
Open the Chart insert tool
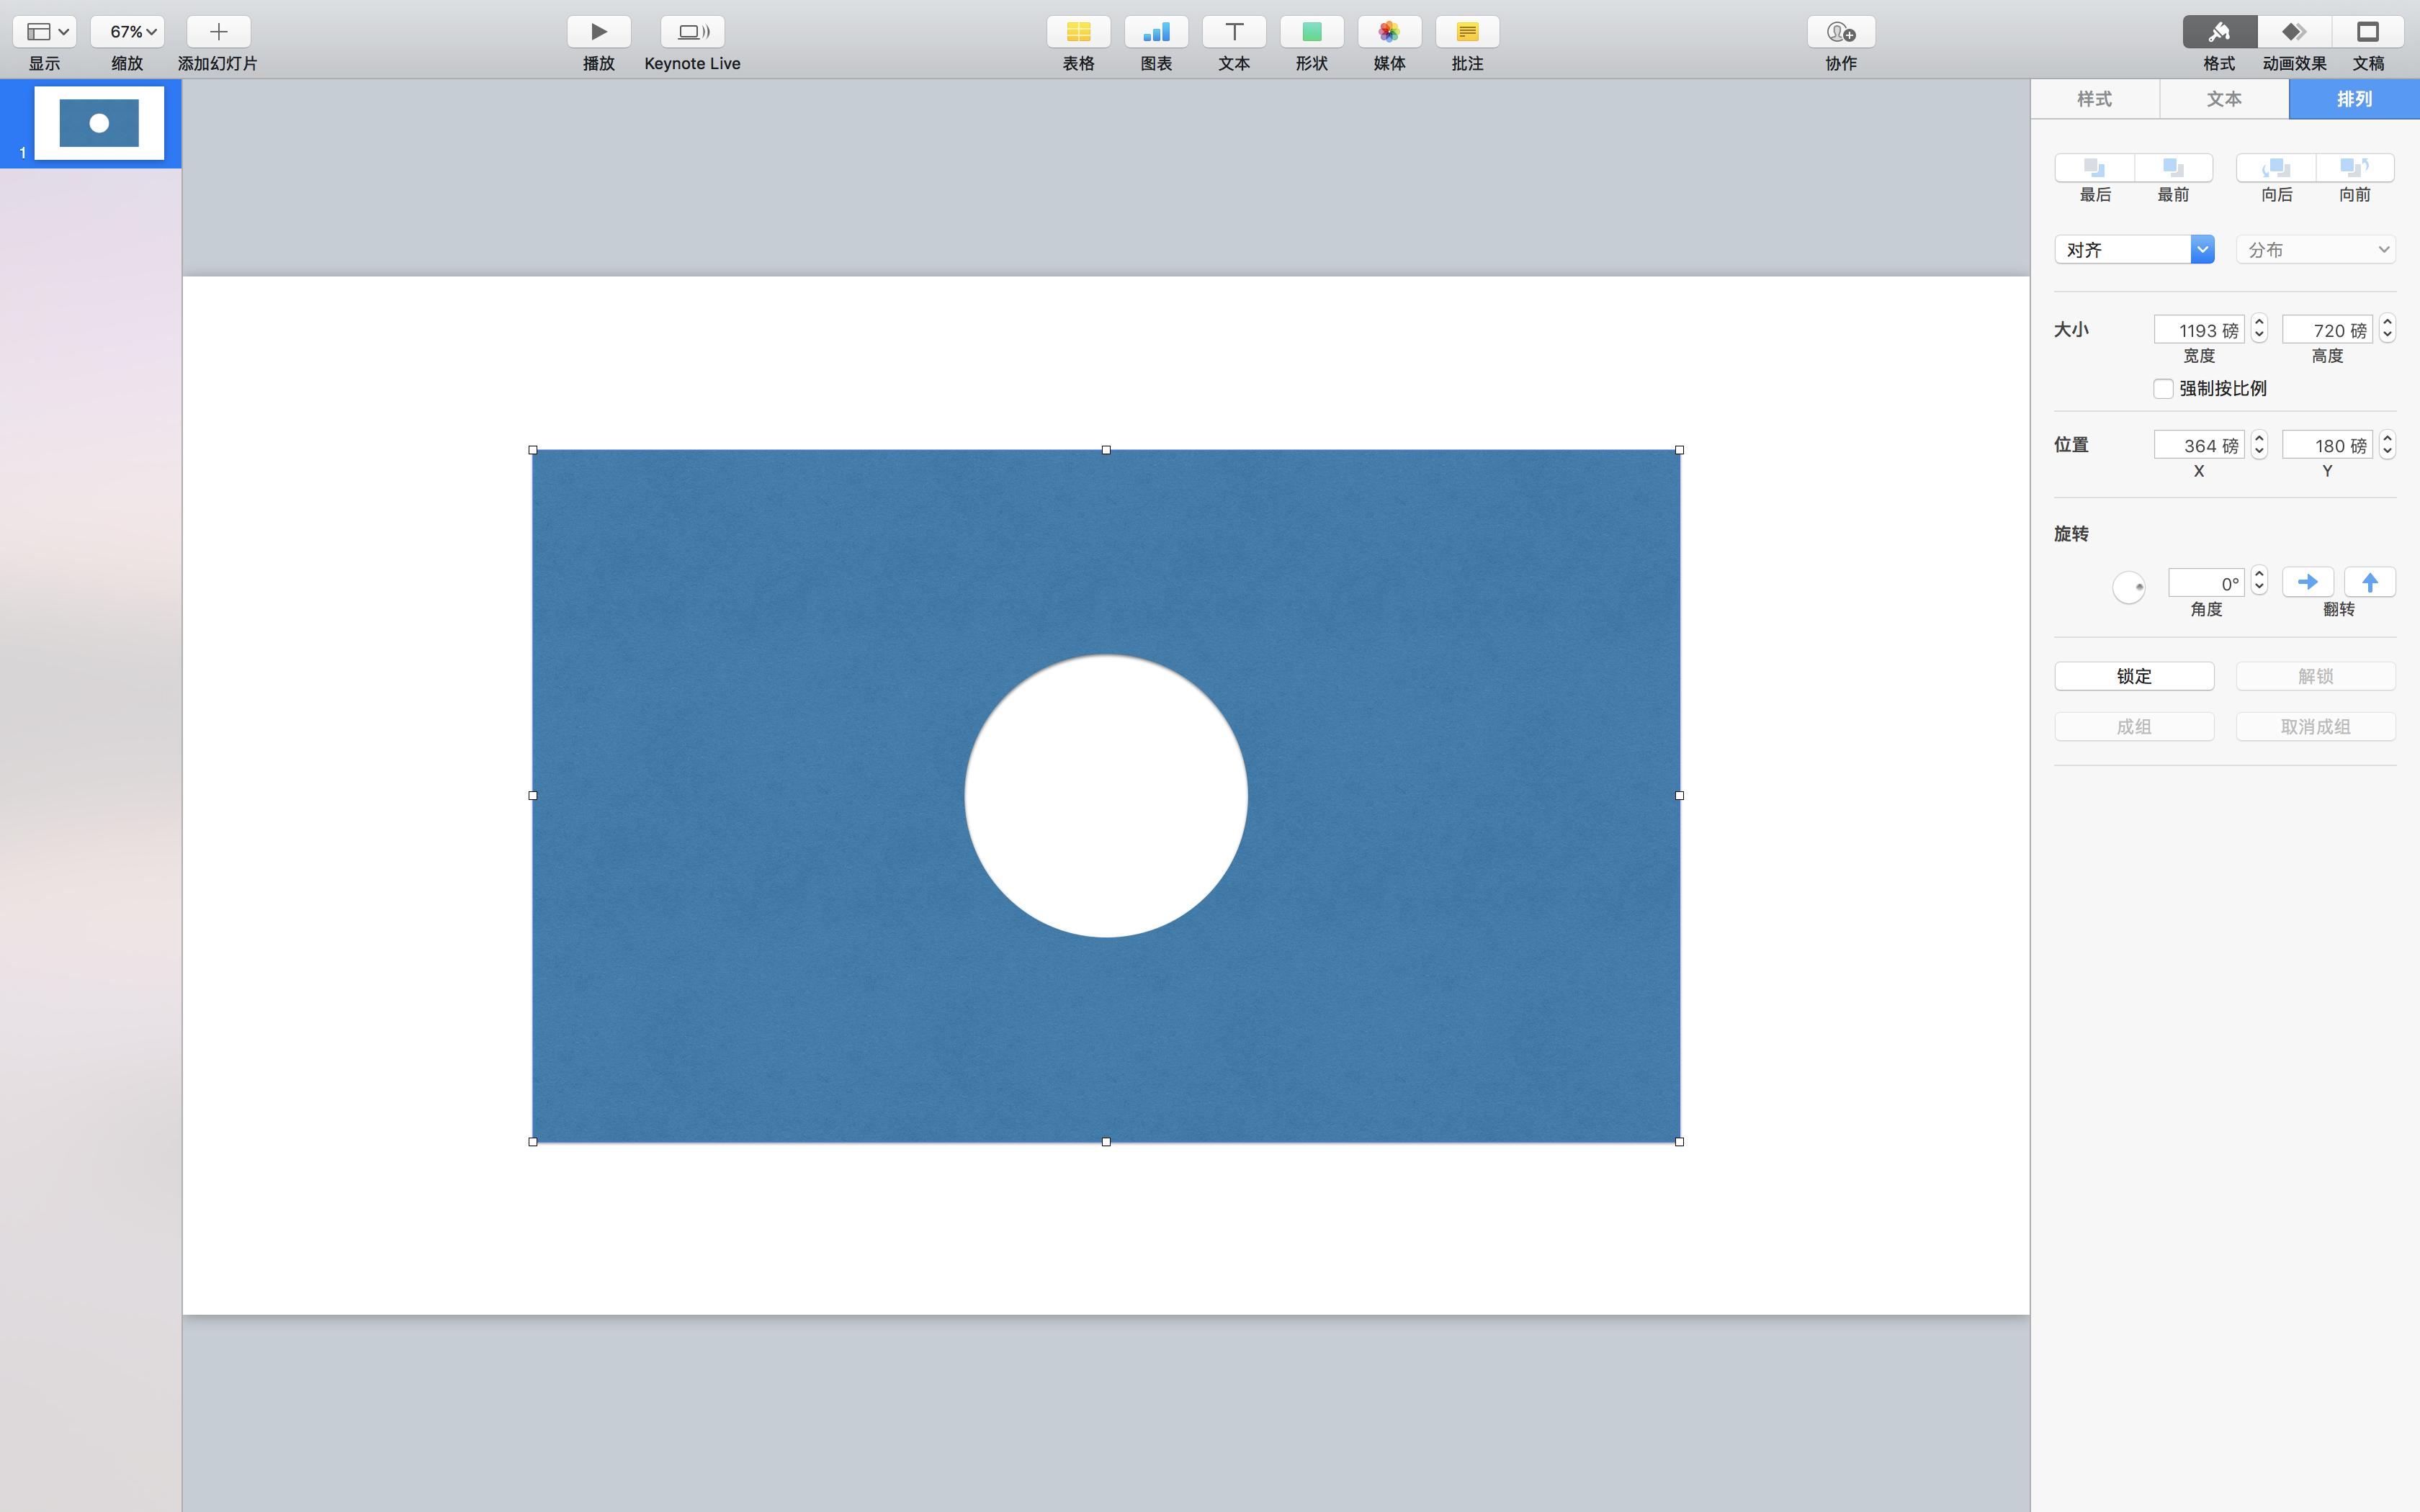(x=1156, y=32)
